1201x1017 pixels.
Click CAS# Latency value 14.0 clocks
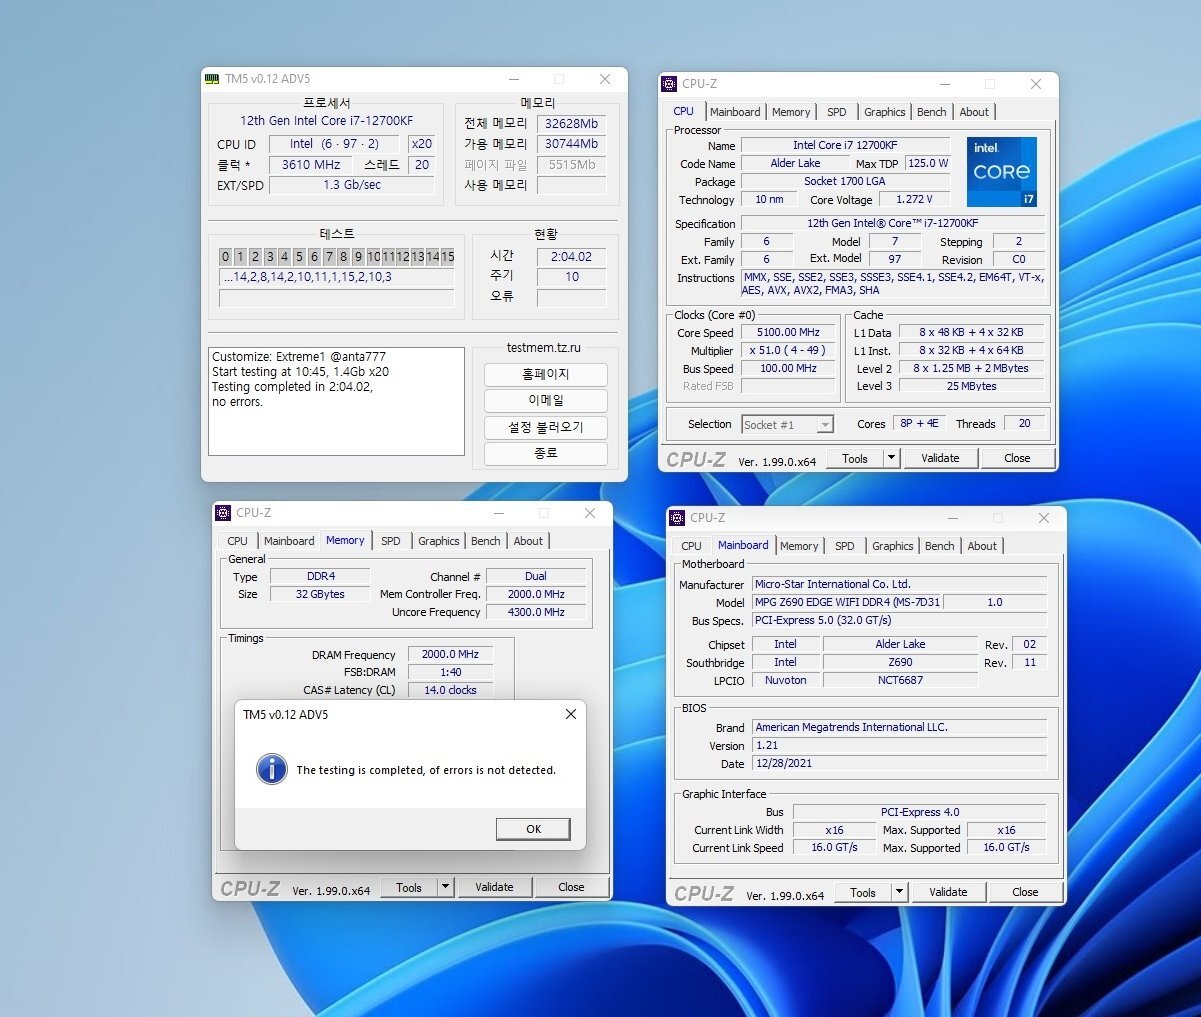point(451,690)
